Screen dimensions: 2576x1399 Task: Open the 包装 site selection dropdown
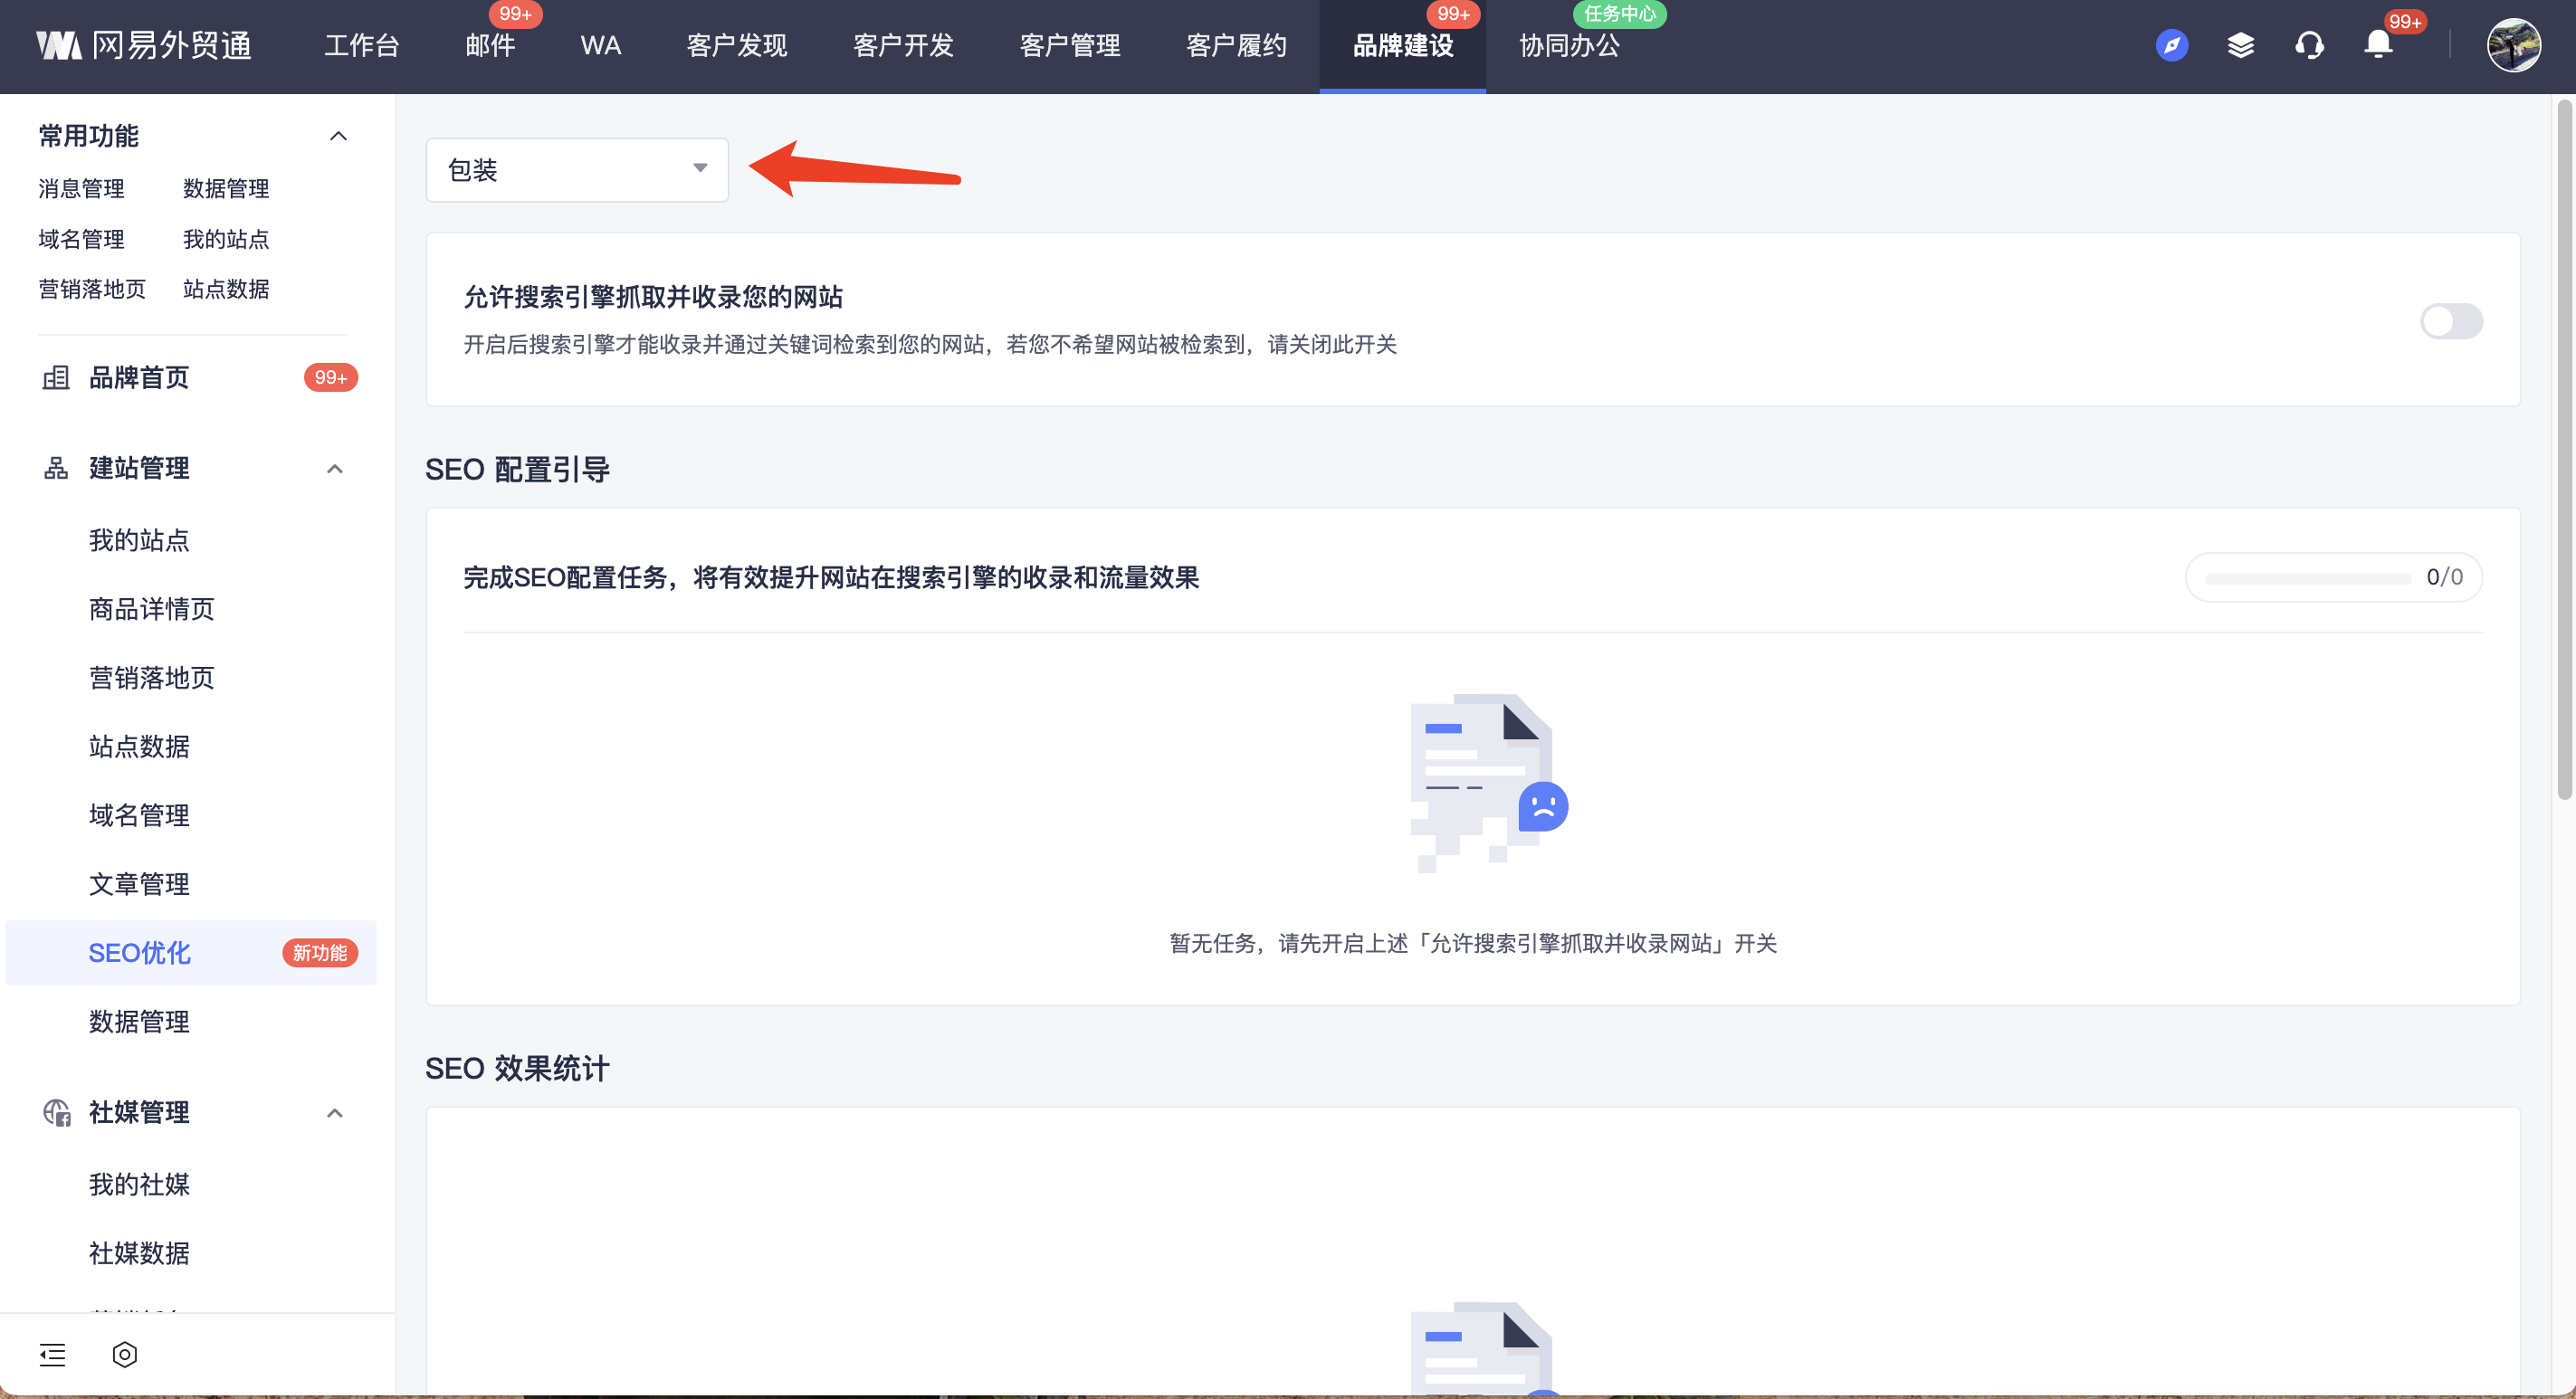coord(577,170)
